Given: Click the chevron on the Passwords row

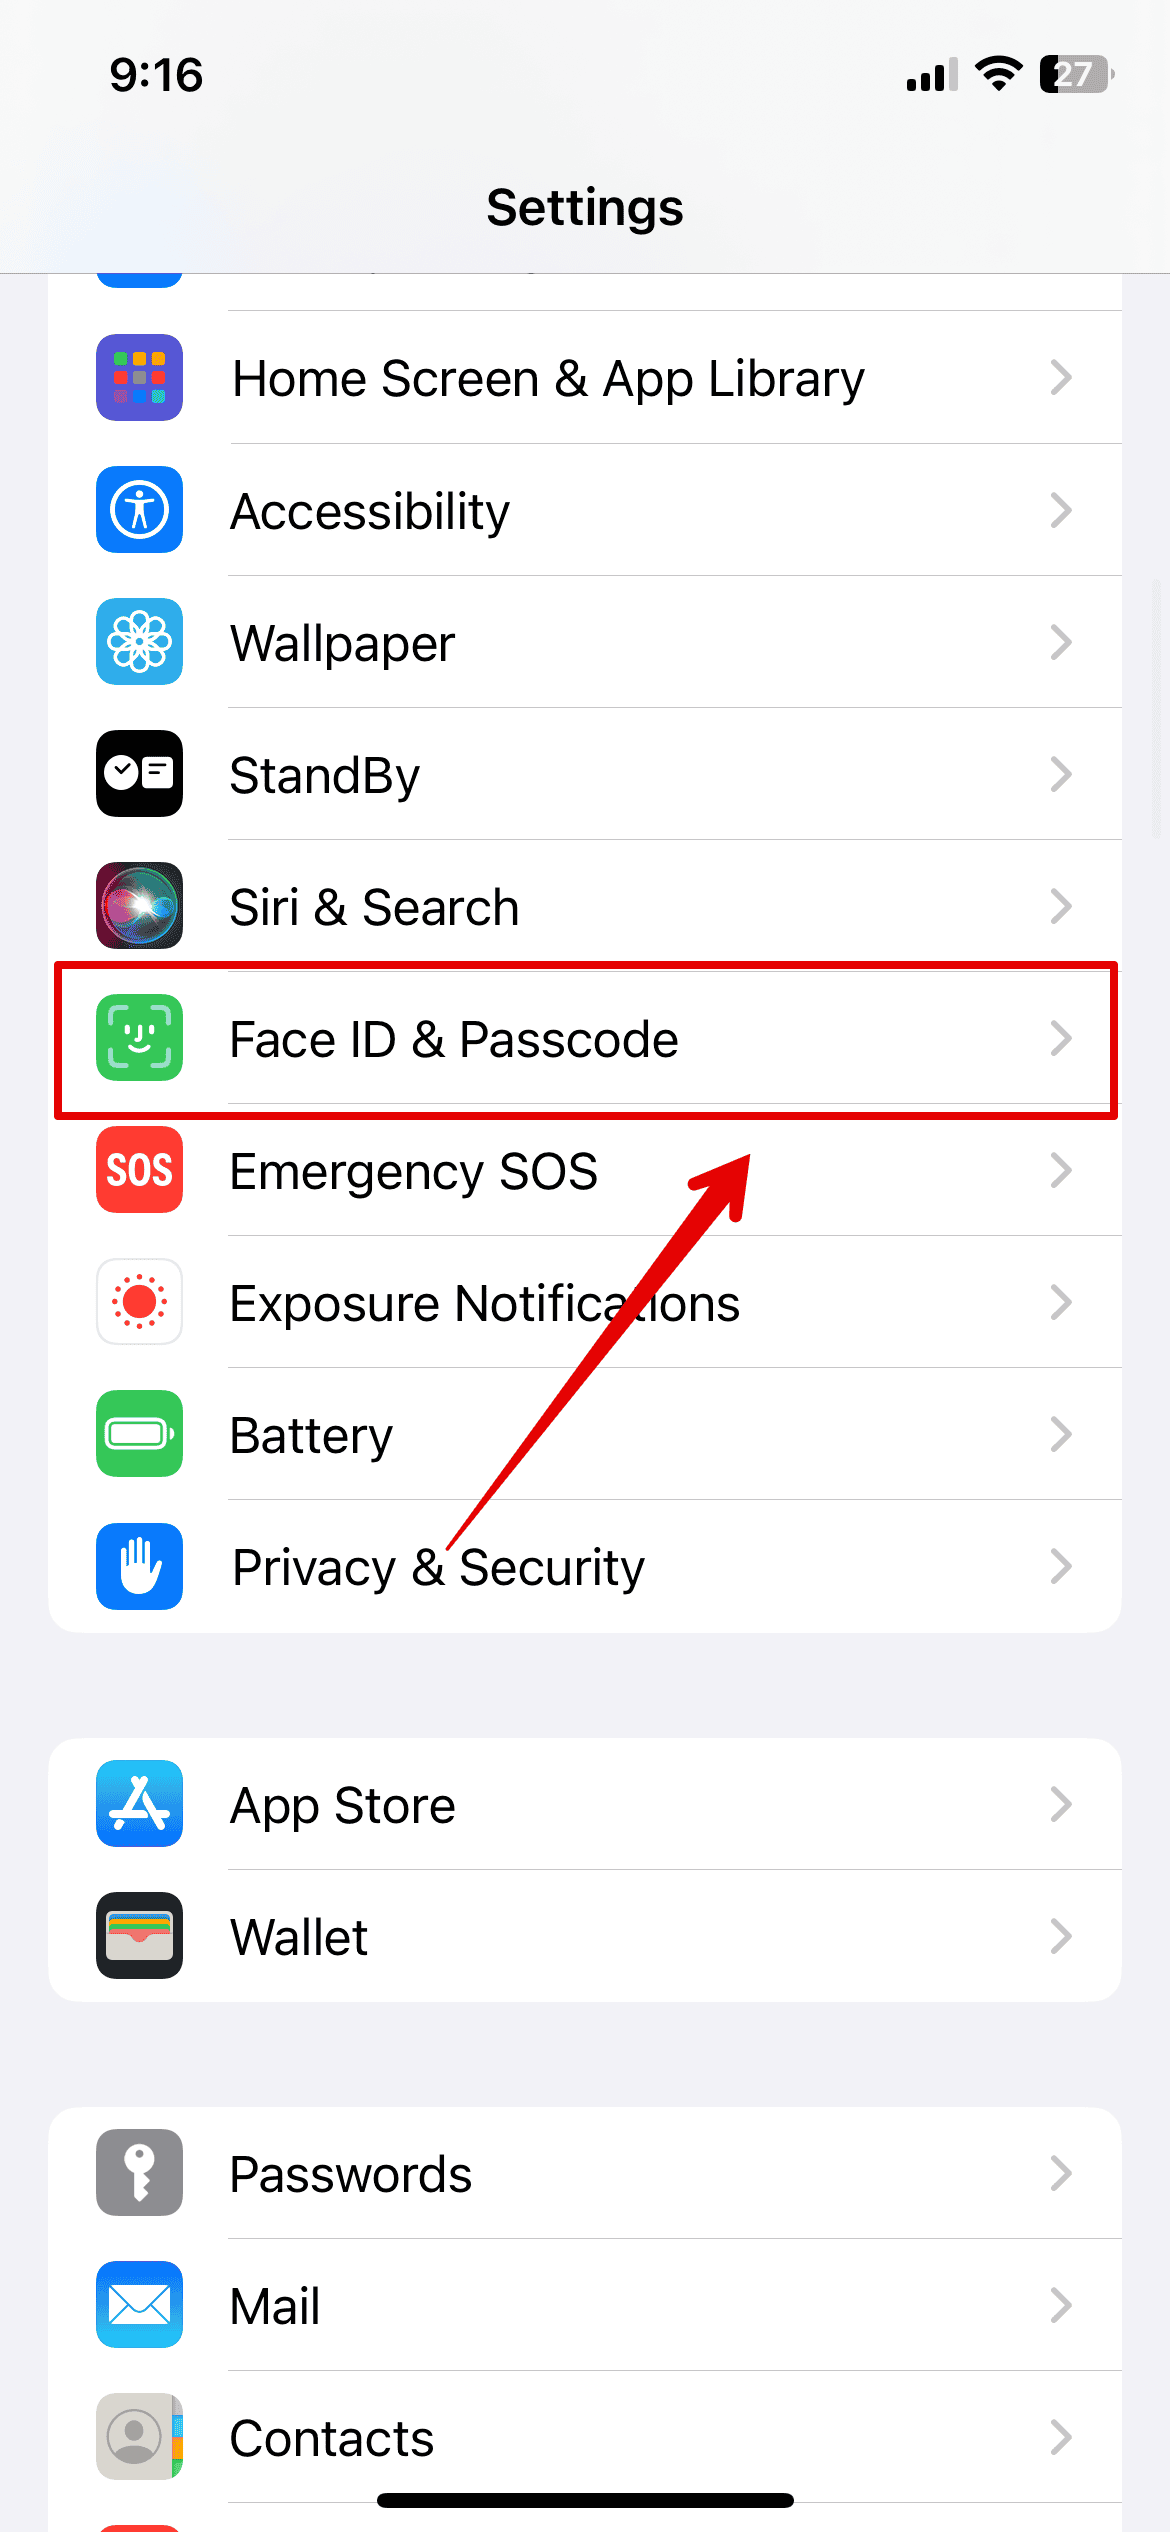Looking at the screenshot, I should [1061, 2173].
